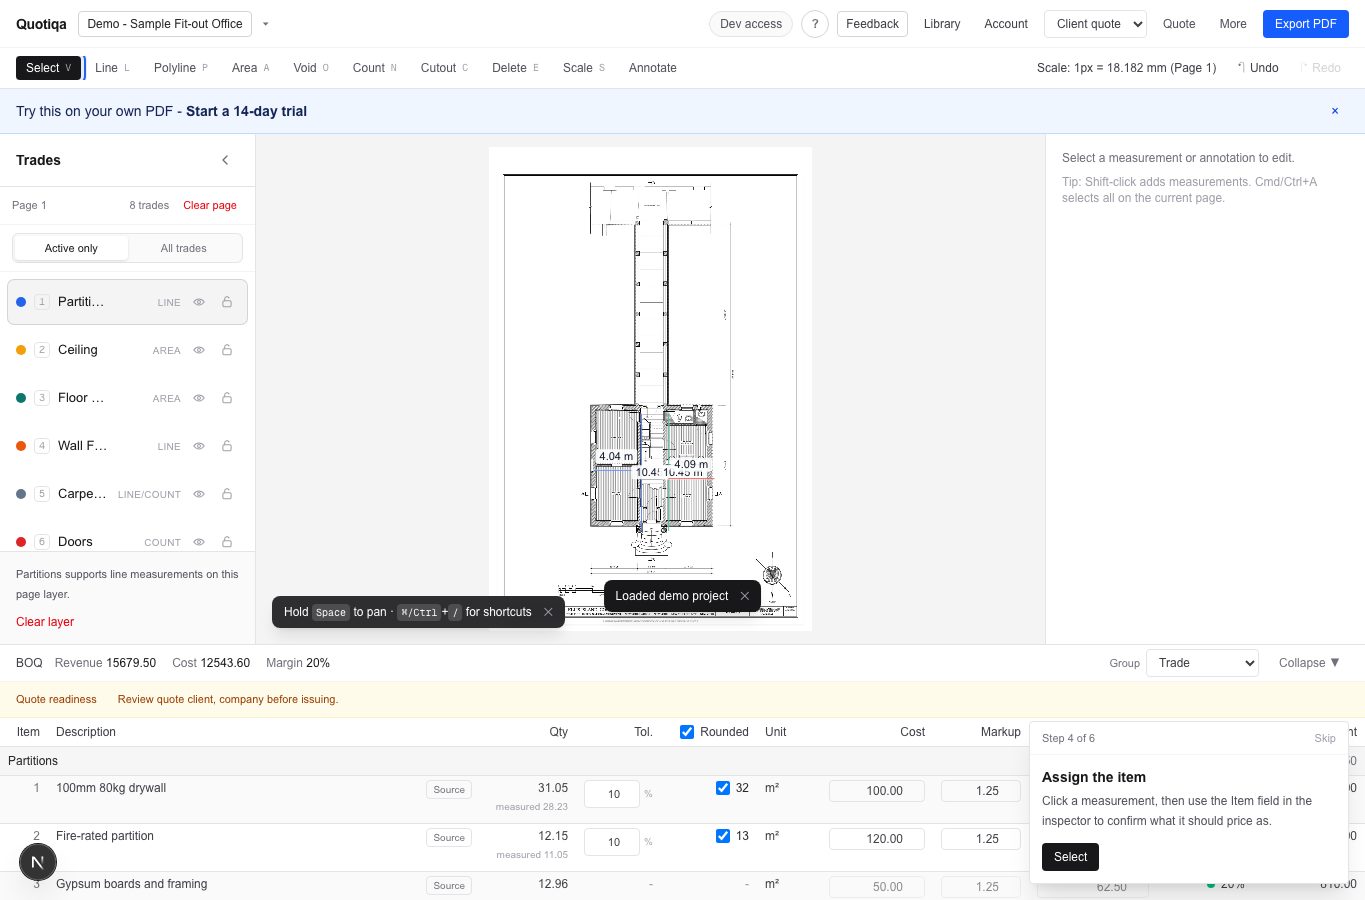Edit tolerance field for 100mm drywall
The height and width of the screenshot is (900, 1365).
click(612, 794)
